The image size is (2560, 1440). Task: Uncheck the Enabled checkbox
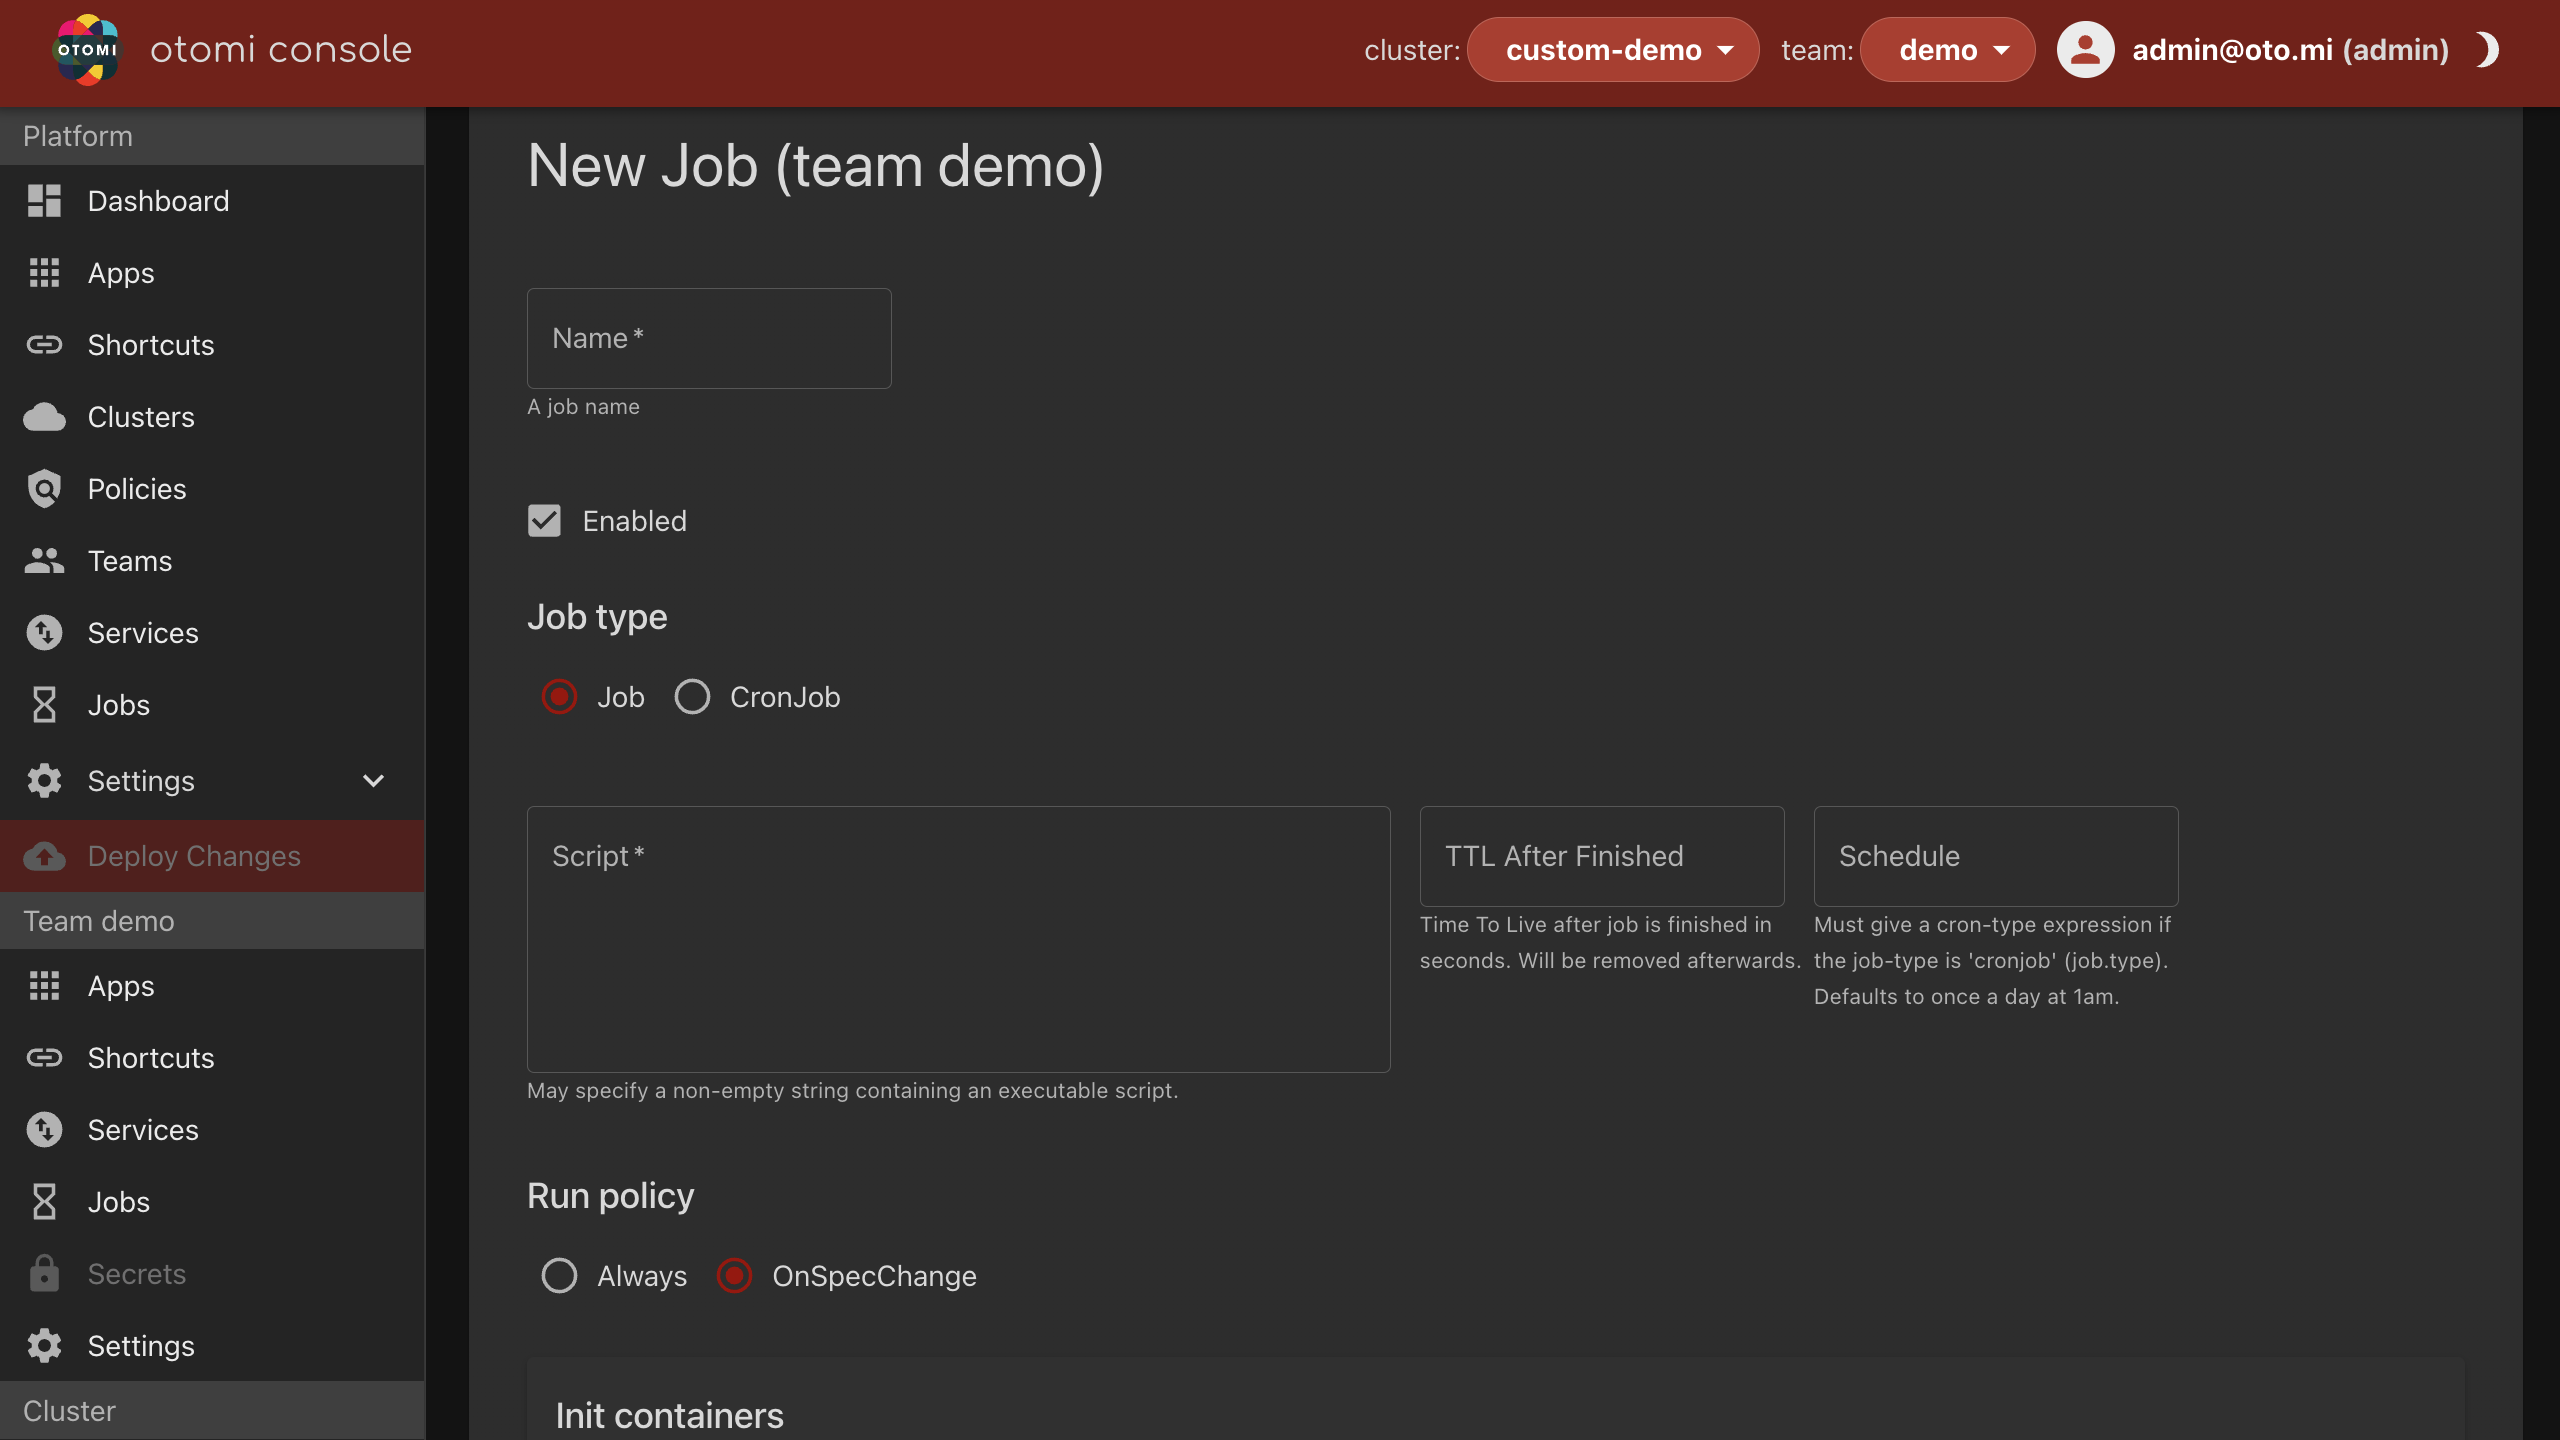(x=544, y=521)
